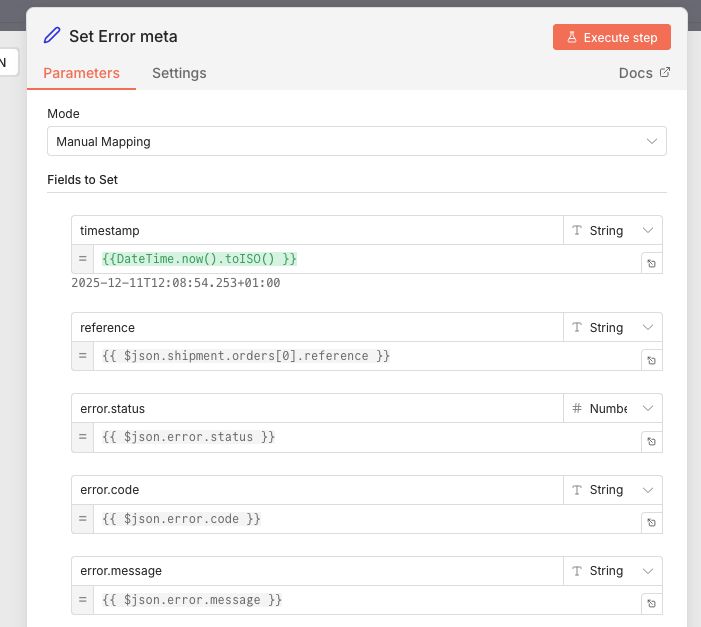Click the reset icon for error.message value

click(x=650, y=604)
